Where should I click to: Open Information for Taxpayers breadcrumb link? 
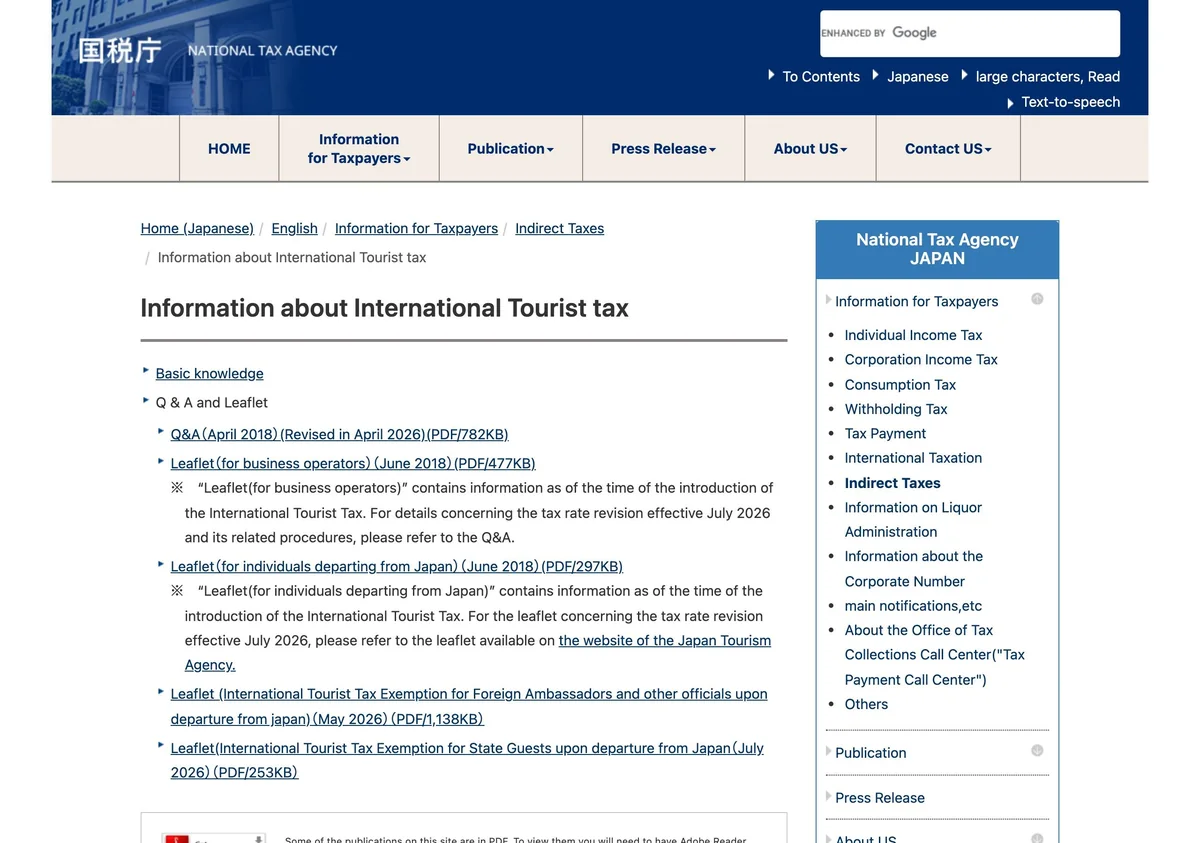pos(416,228)
